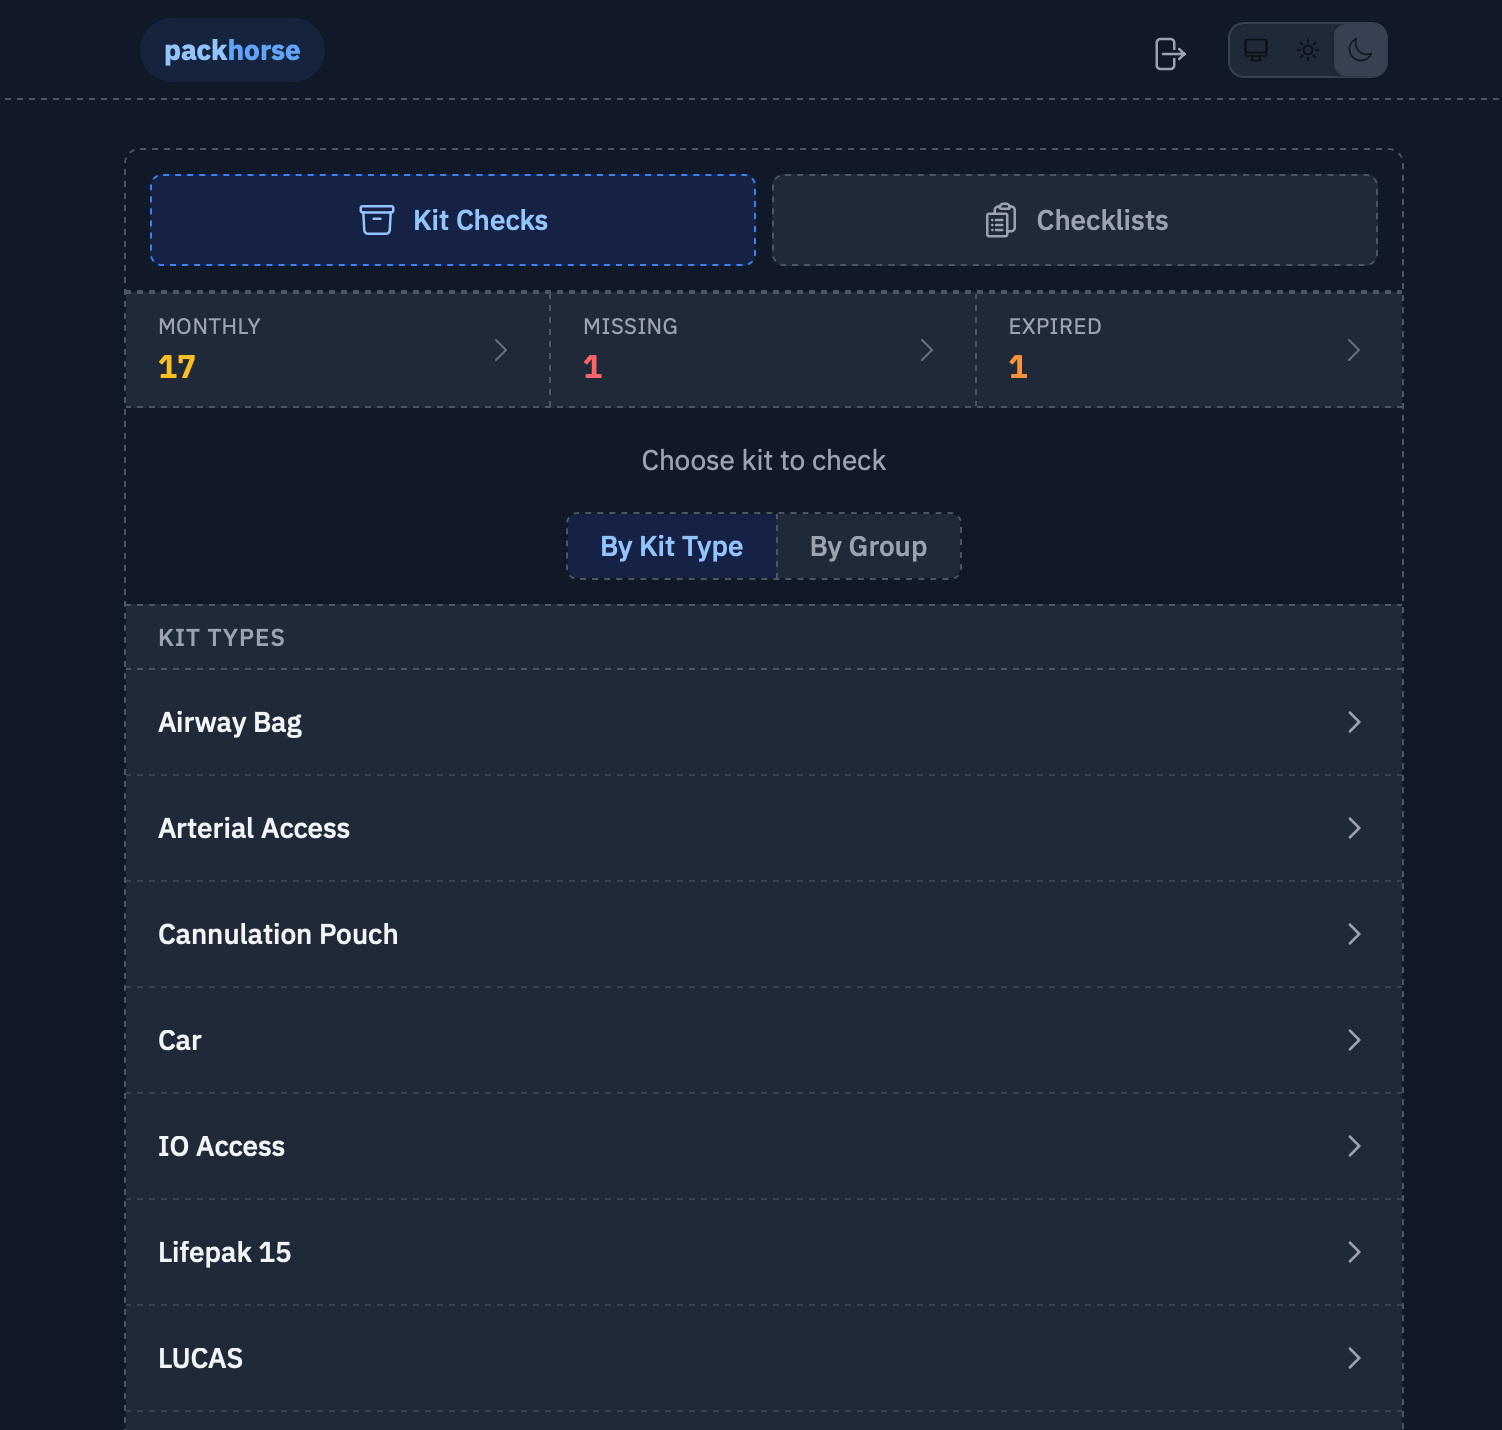Image resolution: width=1502 pixels, height=1430 pixels.
Task: Open the Missing items summary
Action: 762,350
